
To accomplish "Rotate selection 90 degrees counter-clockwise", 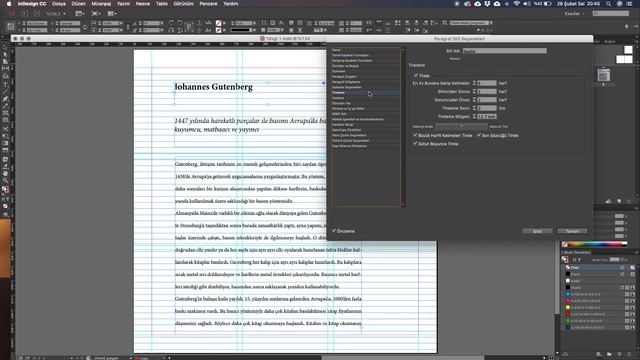I will pyautogui.click(x=180, y=23).
